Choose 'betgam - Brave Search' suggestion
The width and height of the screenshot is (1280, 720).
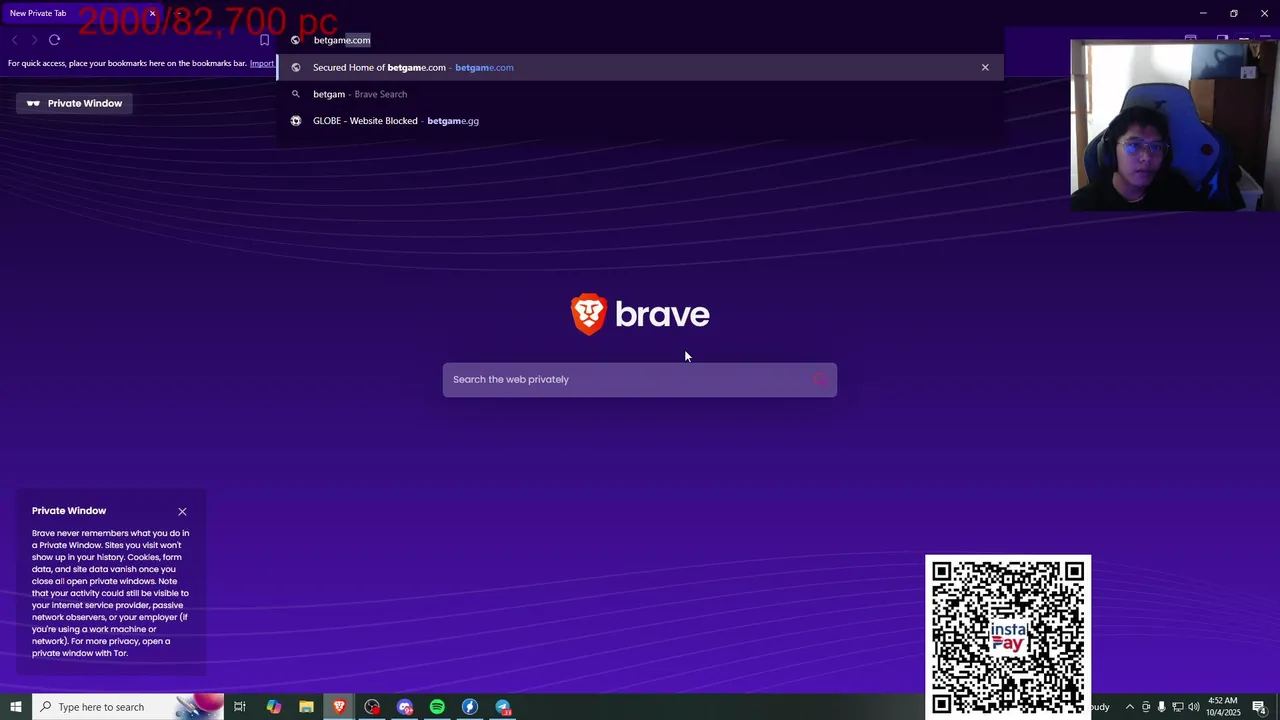point(640,94)
